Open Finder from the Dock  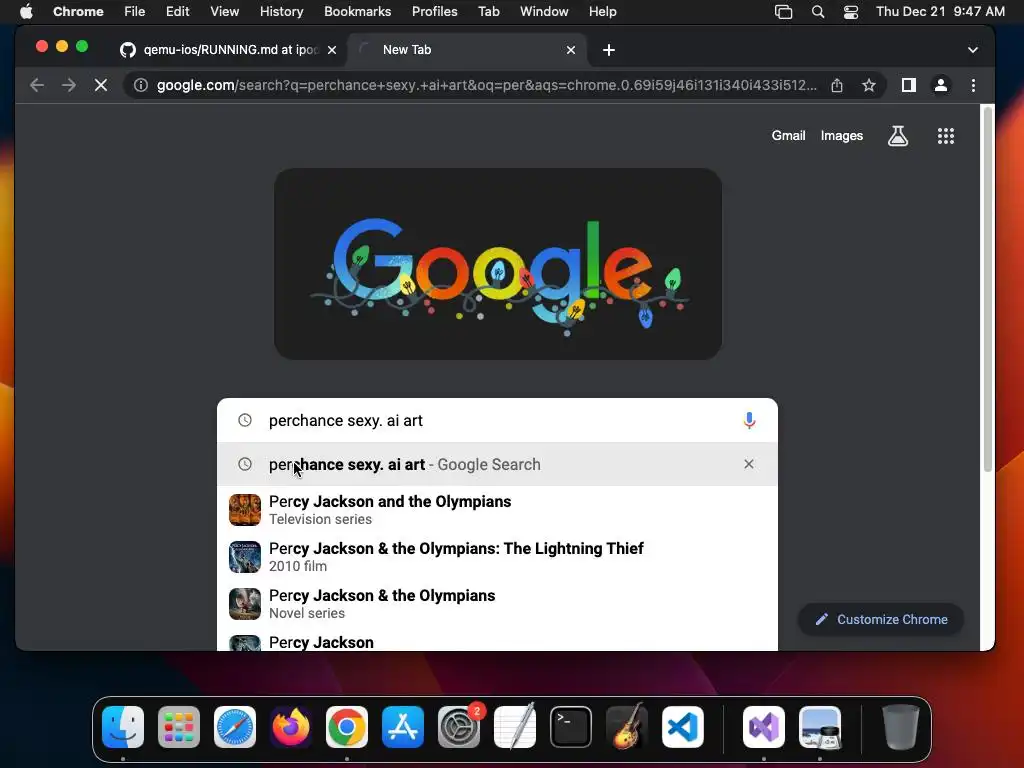click(x=123, y=727)
